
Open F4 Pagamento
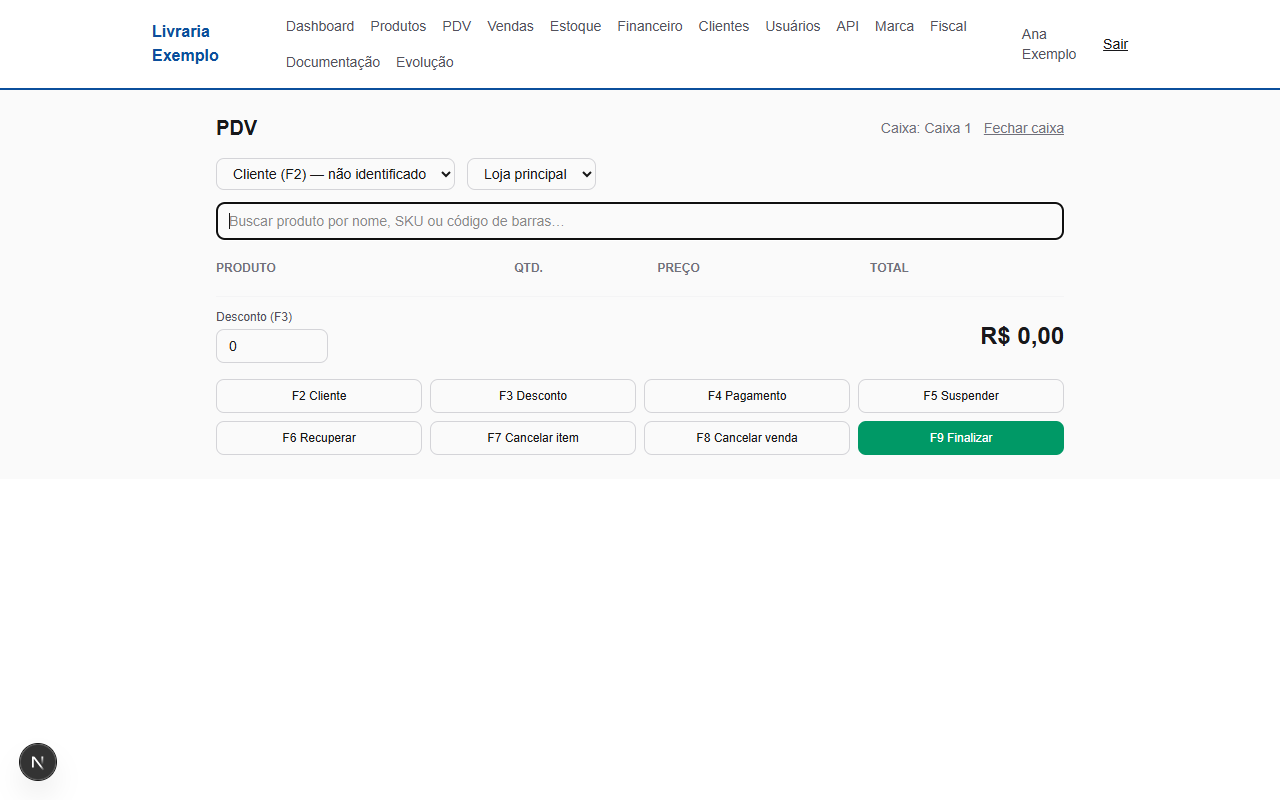tap(747, 396)
